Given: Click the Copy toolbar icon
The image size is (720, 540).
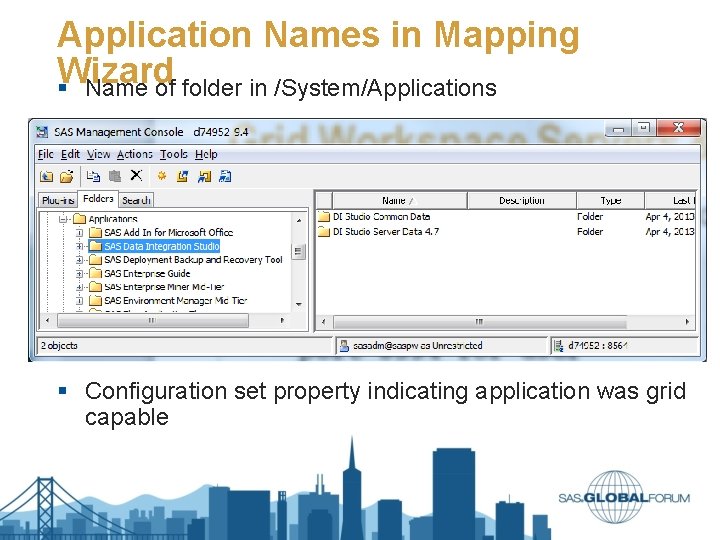Looking at the screenshot, I should click(94, 176).
